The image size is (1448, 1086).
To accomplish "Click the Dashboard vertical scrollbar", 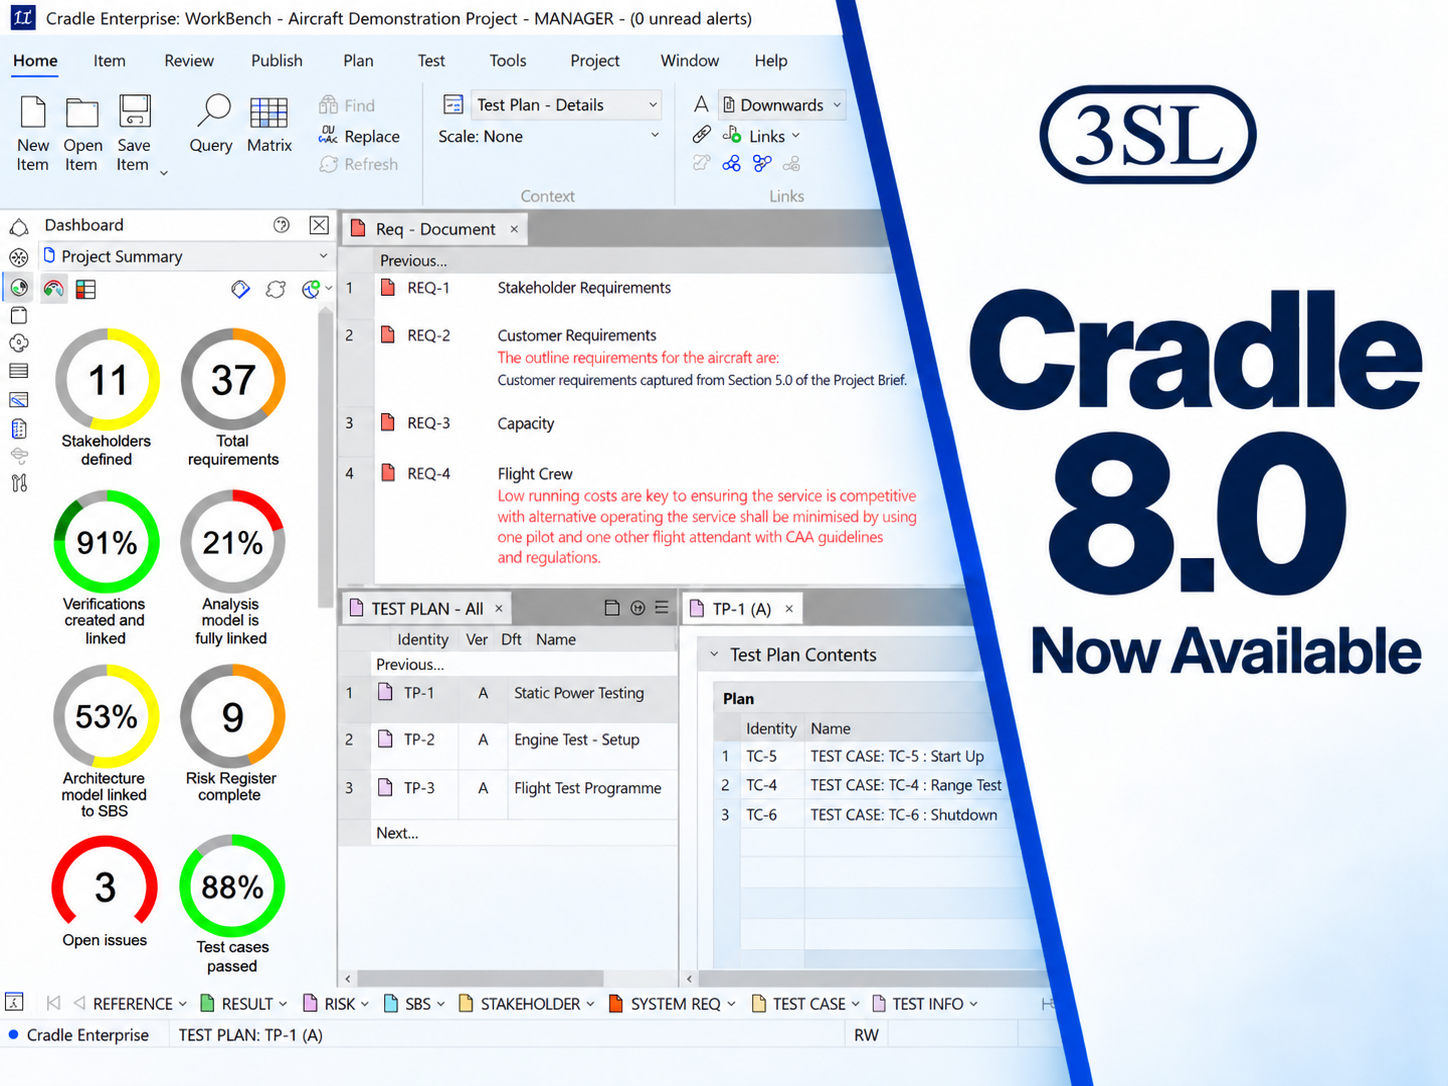I will [325, 458].
